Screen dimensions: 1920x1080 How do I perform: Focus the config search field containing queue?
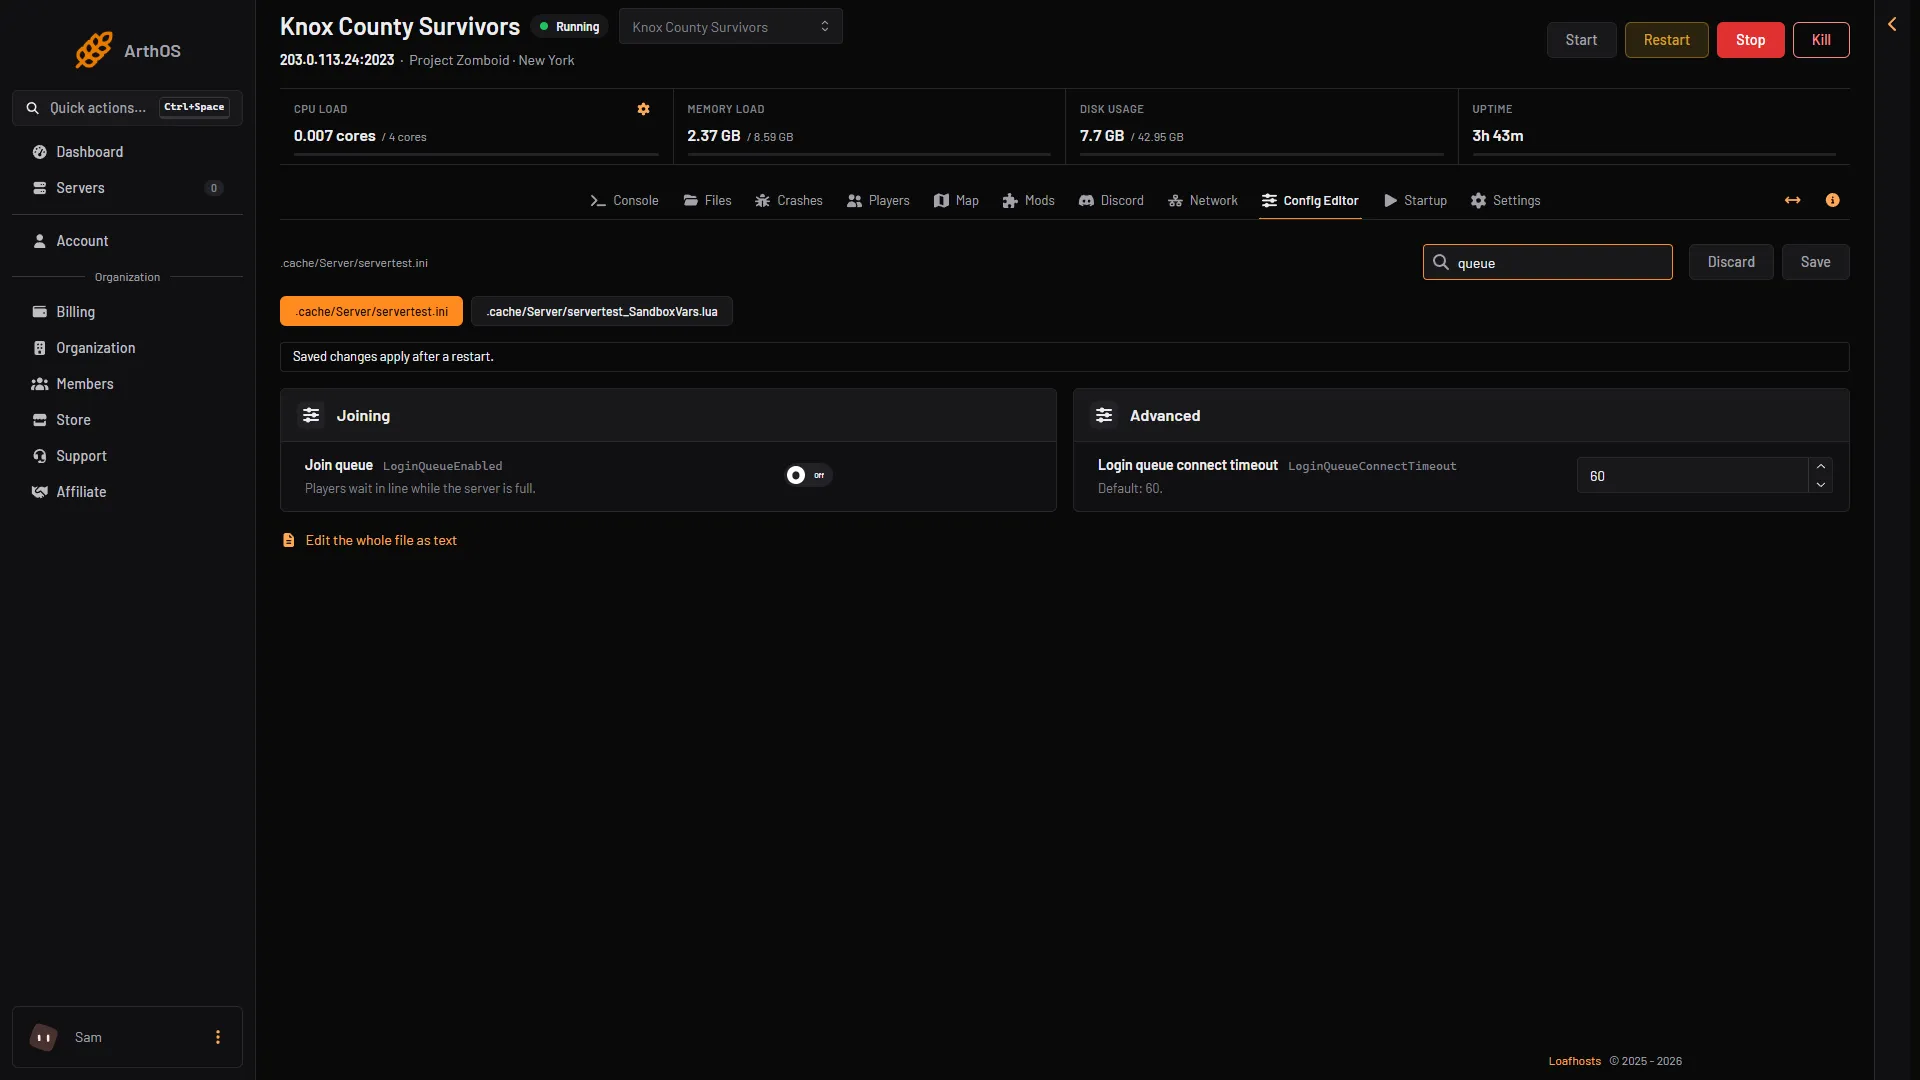click(1548, 263)
